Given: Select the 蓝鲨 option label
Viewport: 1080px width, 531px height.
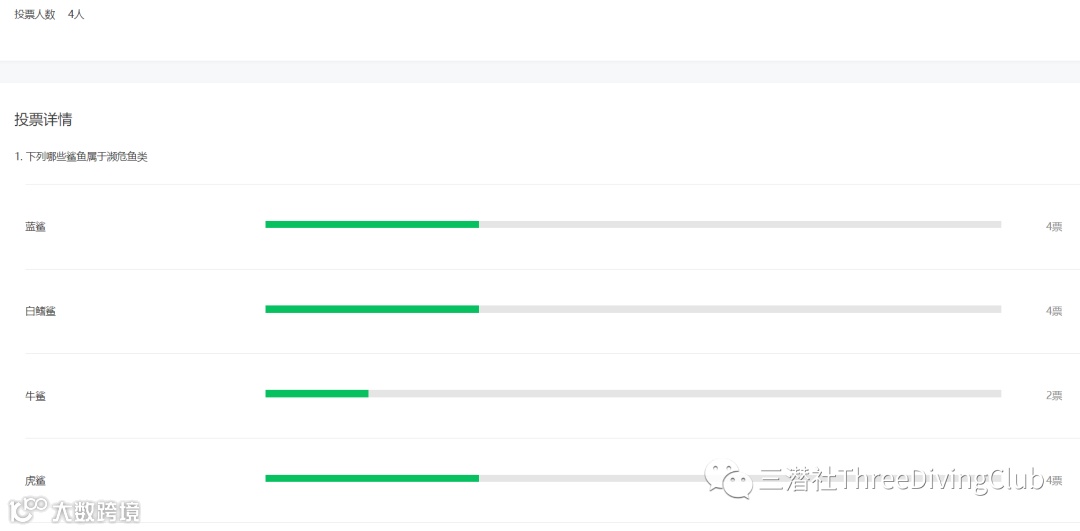Looking at the screenshot, I should point(36,227).
